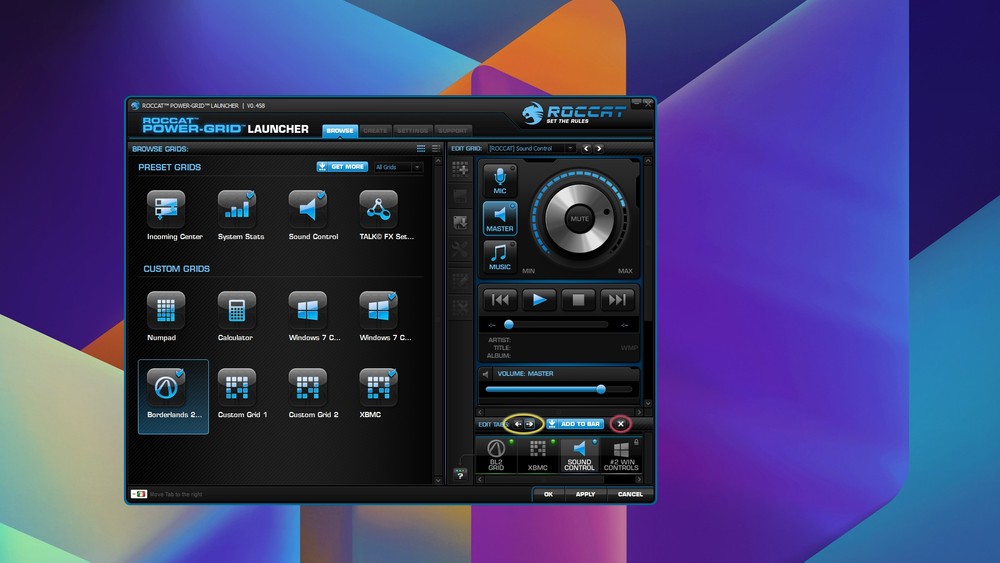Viewport: 1000px width, 563px height.
Task: Go to next grid using right arrow
Action: [x=599, y=149]
